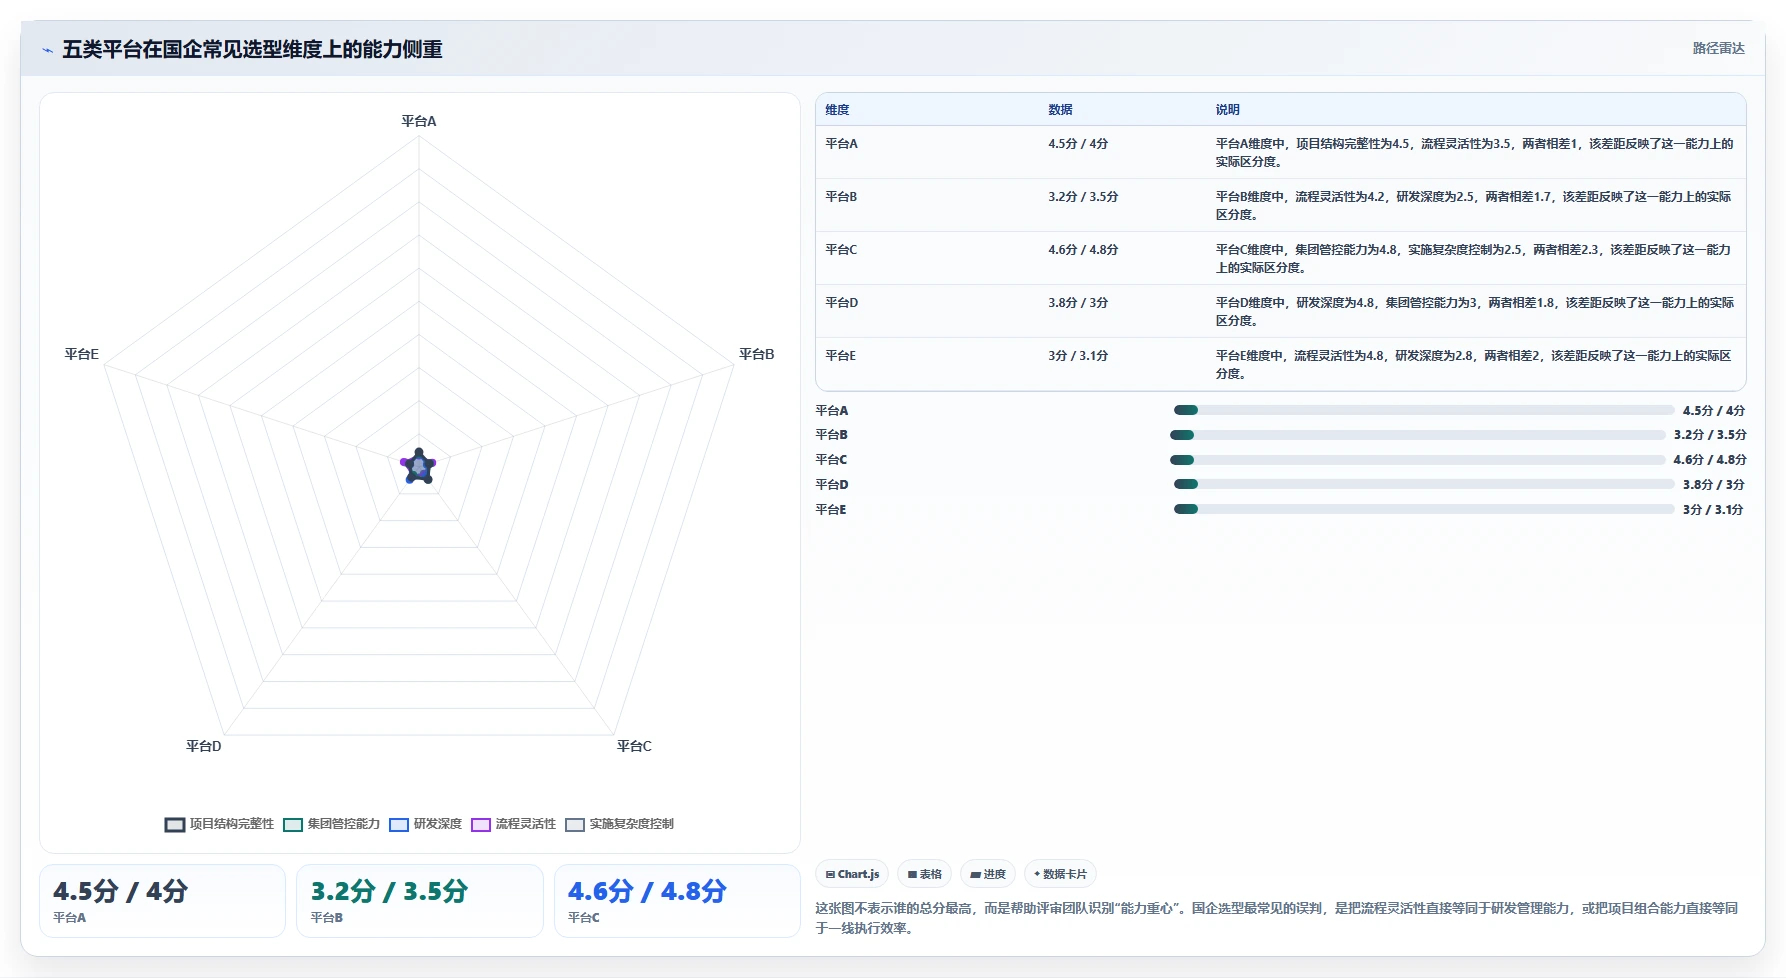
Task: Click the 平台B axis label on the radar chart
Action: tap(756, 354)
